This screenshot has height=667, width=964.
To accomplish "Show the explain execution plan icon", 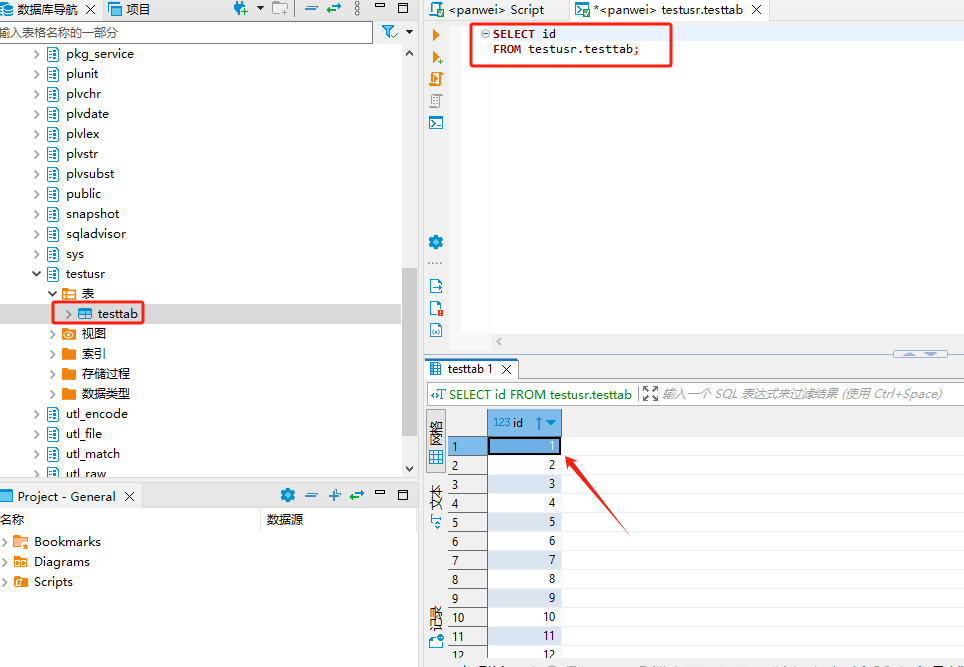I will [x=436, y=101].
